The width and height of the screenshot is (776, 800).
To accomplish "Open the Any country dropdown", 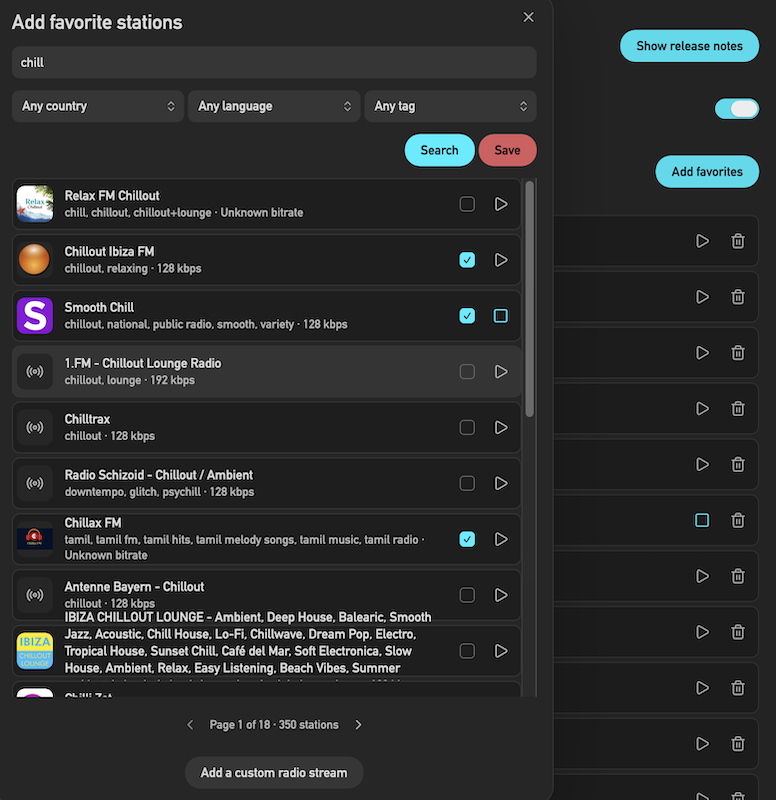I will pyautogui.click(x=98, y=106).
